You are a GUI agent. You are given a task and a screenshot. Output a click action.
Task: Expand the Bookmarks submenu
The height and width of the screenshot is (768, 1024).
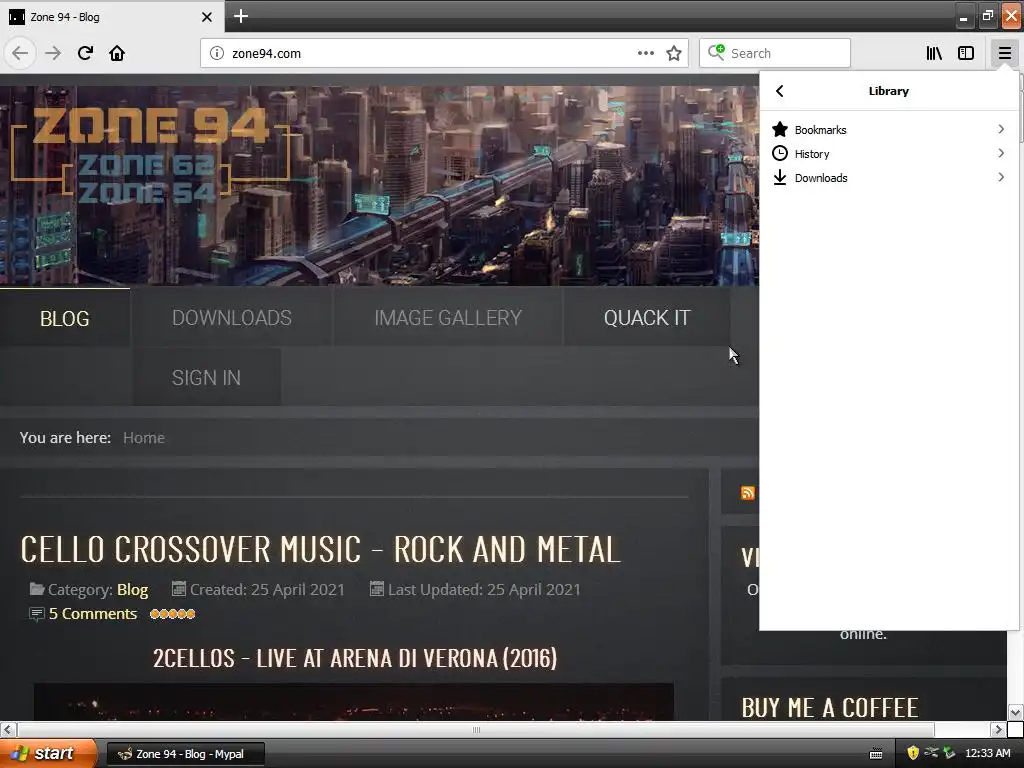pyautogui.click(x=1001, y=129)
